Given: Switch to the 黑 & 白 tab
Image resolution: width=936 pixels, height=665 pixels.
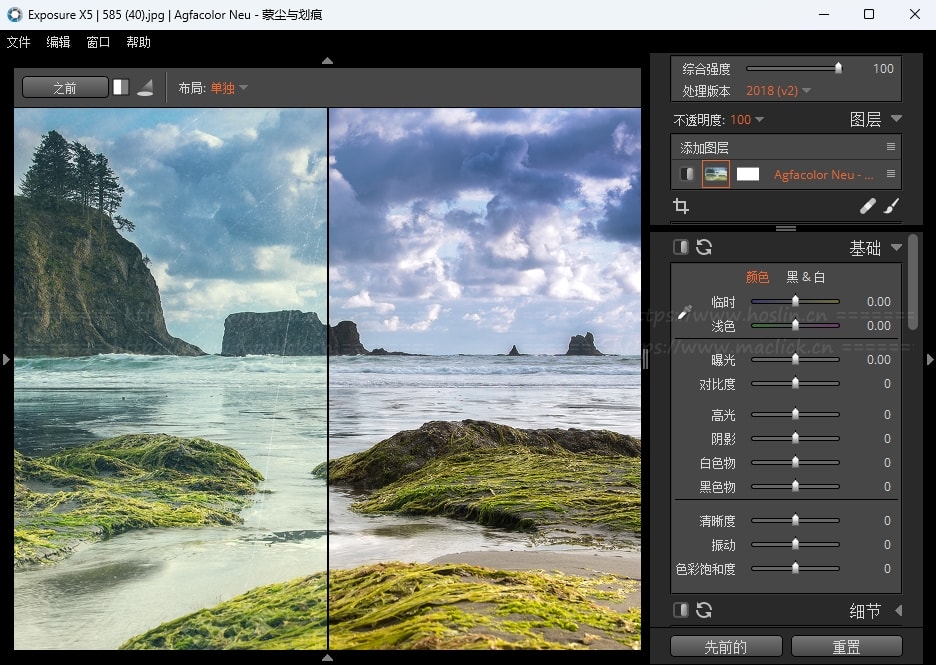Looking at the screenshot, I should [805, 277].
